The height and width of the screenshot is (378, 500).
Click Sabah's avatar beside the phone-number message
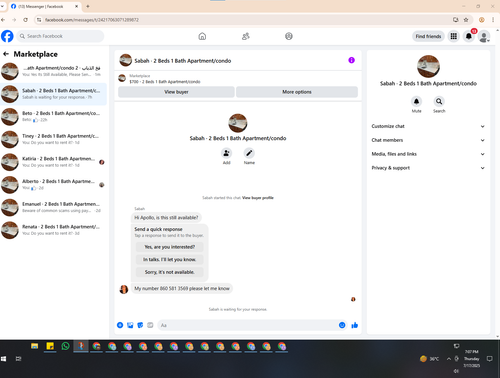click(124, 289)
